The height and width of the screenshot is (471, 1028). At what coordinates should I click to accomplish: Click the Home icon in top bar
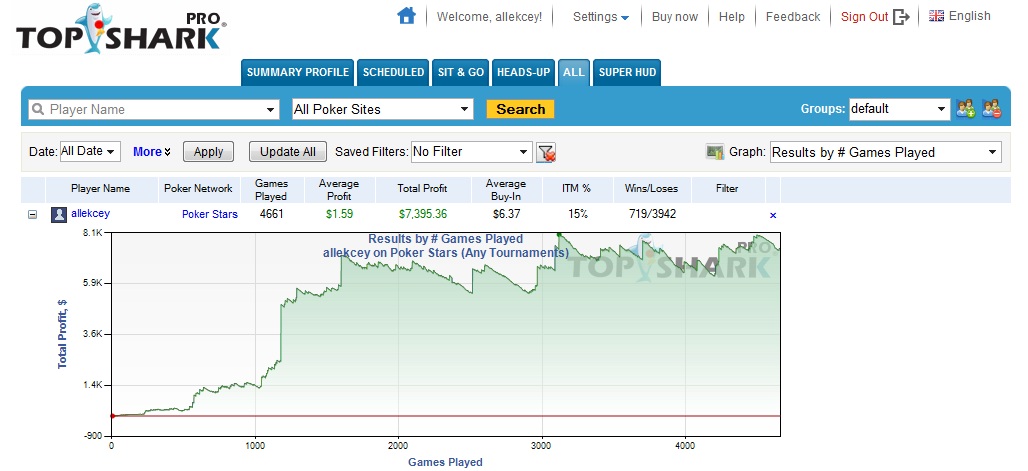point(405,16)
